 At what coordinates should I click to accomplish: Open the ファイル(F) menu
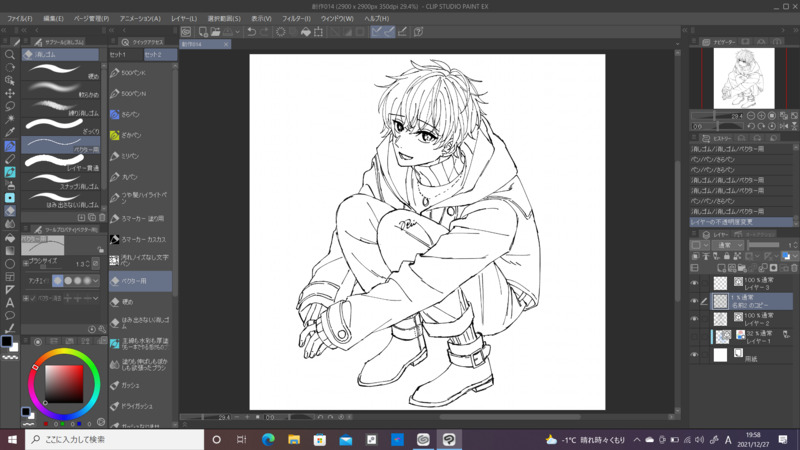pos(19,18)
